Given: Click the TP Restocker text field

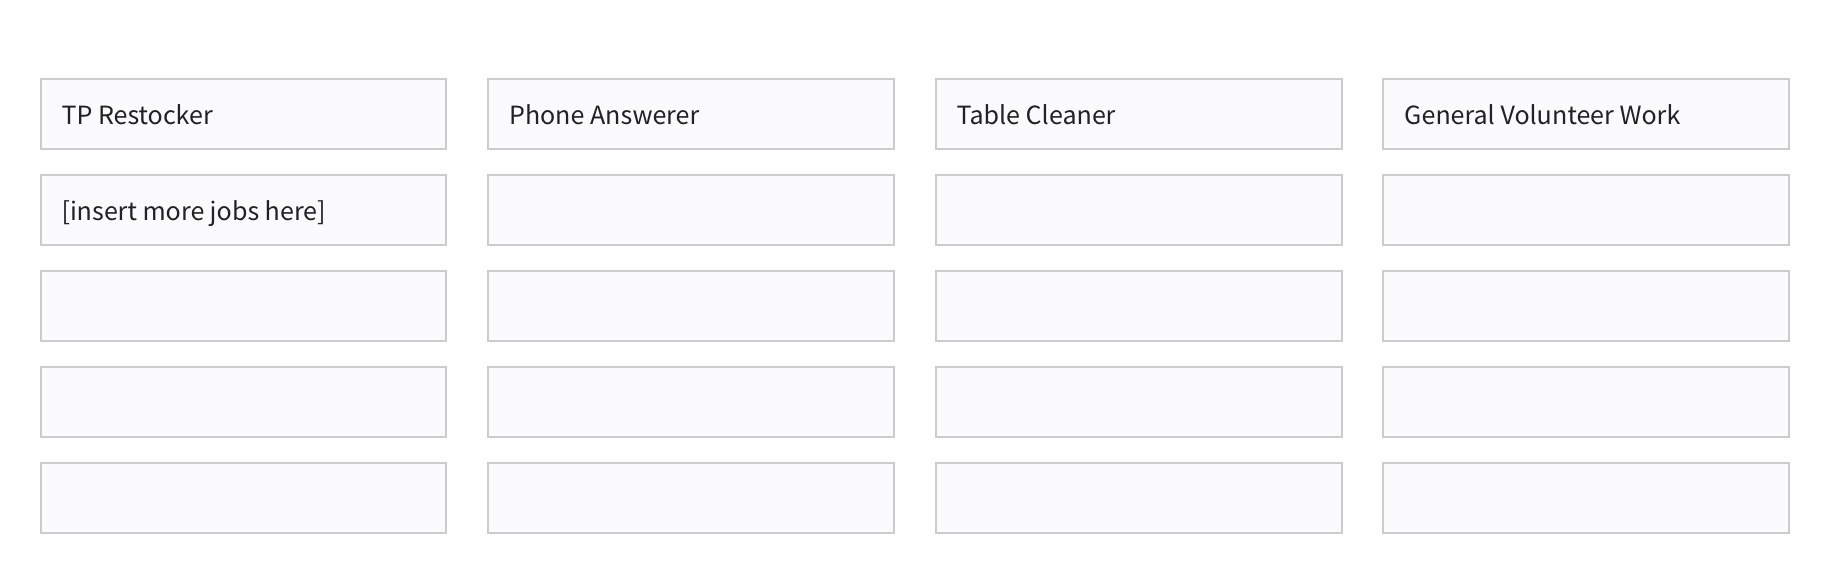Looking at the screenshot, I should [x=243, y=114].
